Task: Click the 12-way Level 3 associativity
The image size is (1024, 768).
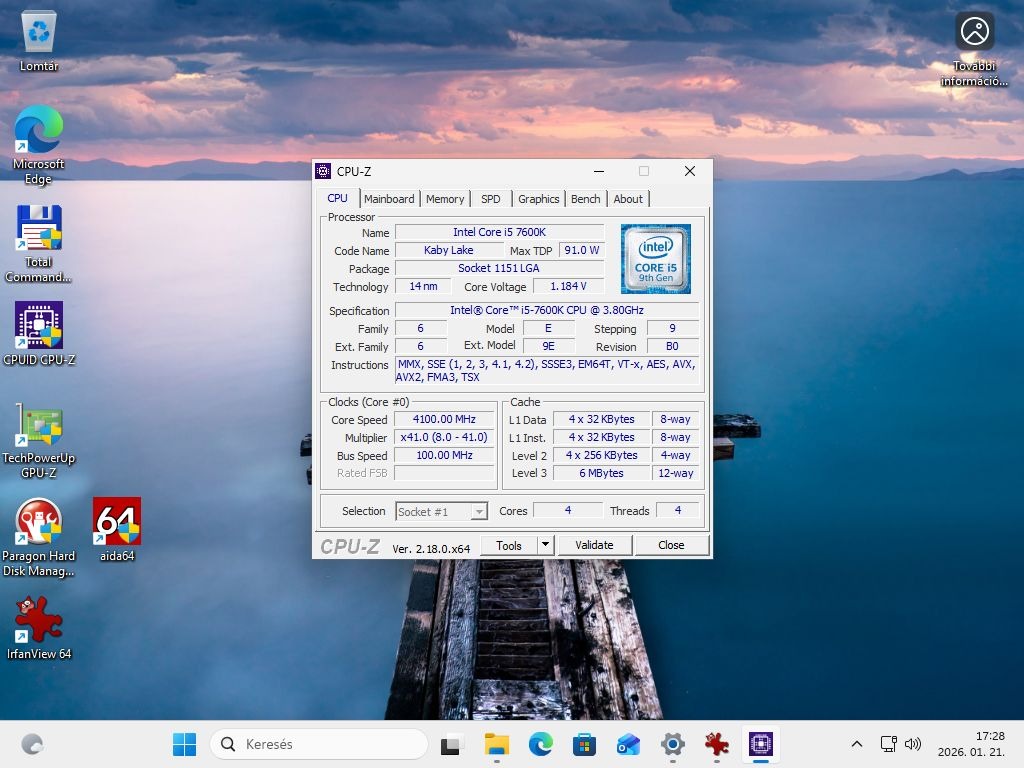Action: [676, 473]
